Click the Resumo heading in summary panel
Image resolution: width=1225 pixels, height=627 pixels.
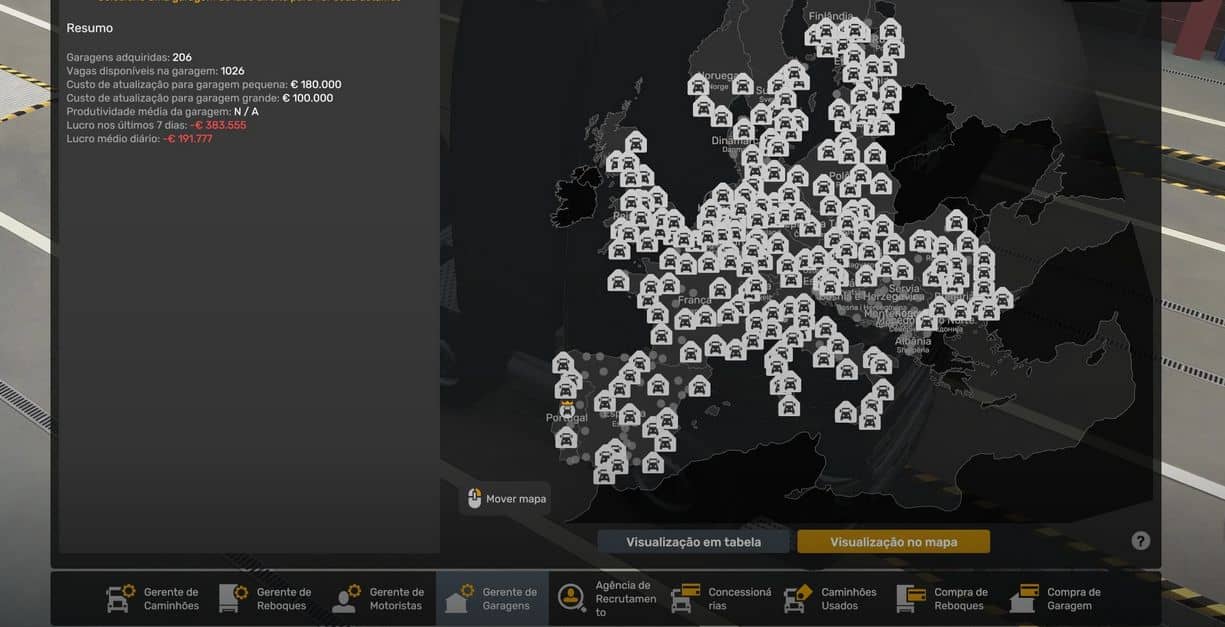[90, 28]
